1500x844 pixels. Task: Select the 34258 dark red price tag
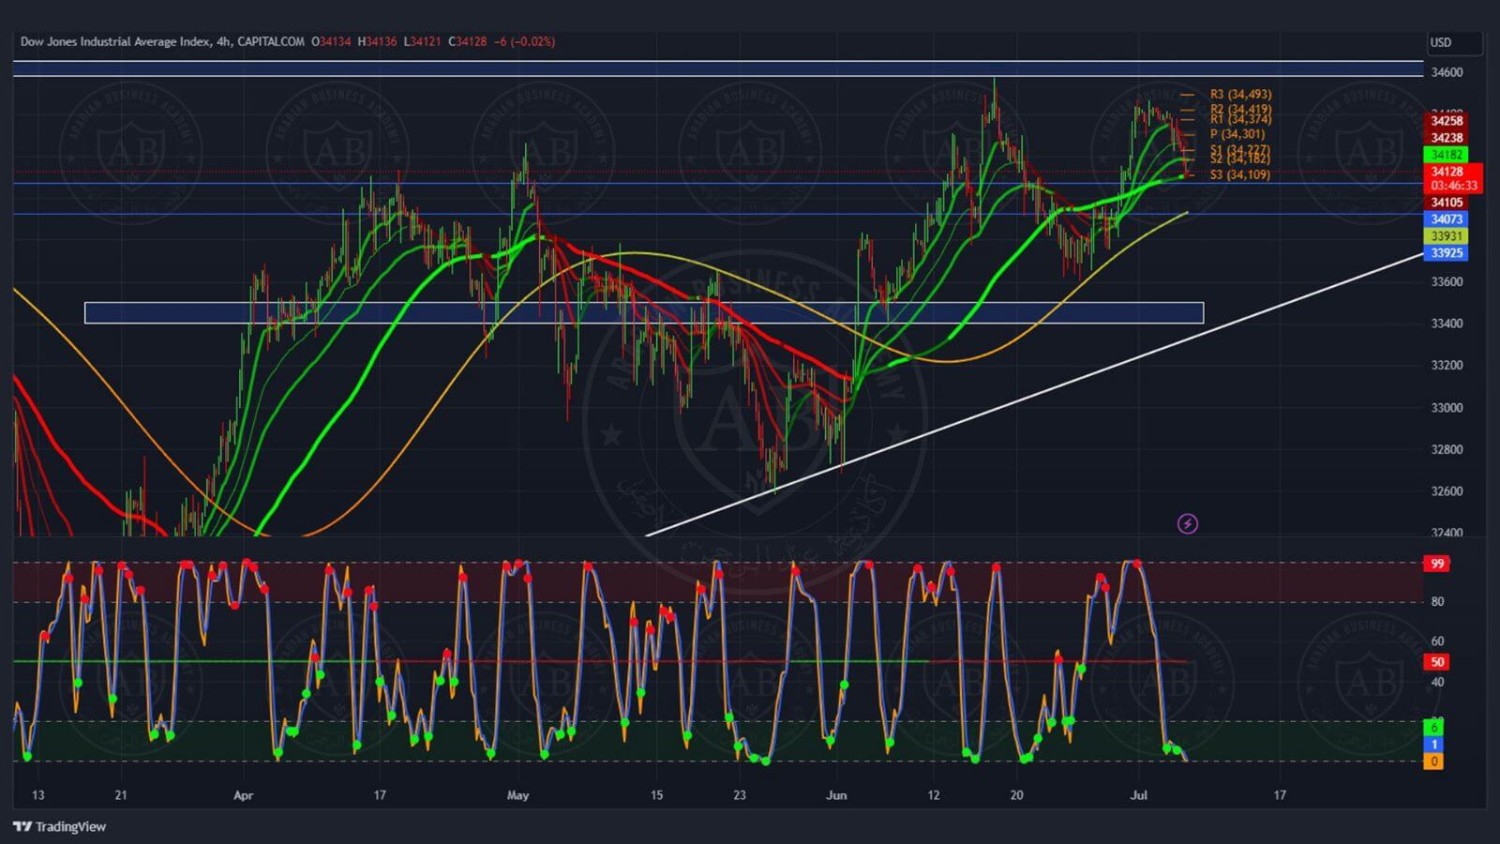click(x=1446, y=121)
